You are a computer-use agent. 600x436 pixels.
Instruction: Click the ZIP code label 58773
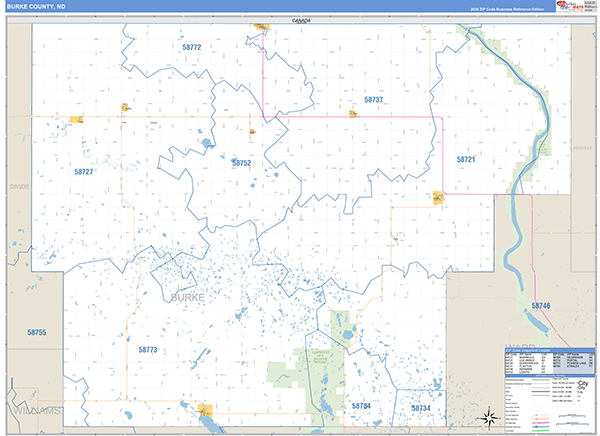click(x=148, y=349)
